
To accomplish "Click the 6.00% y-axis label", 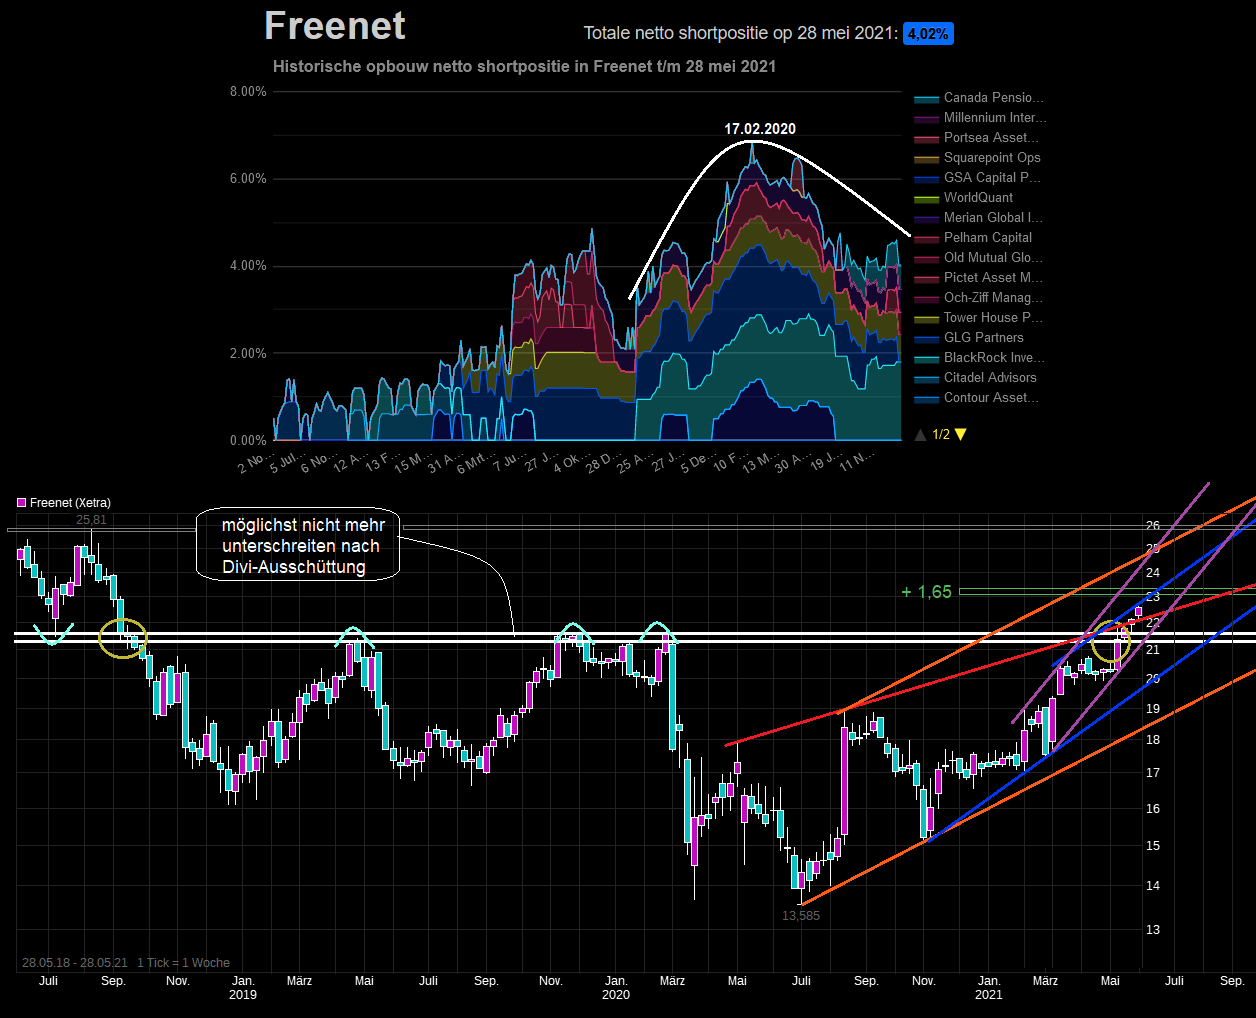I will [x=248, y=179].
